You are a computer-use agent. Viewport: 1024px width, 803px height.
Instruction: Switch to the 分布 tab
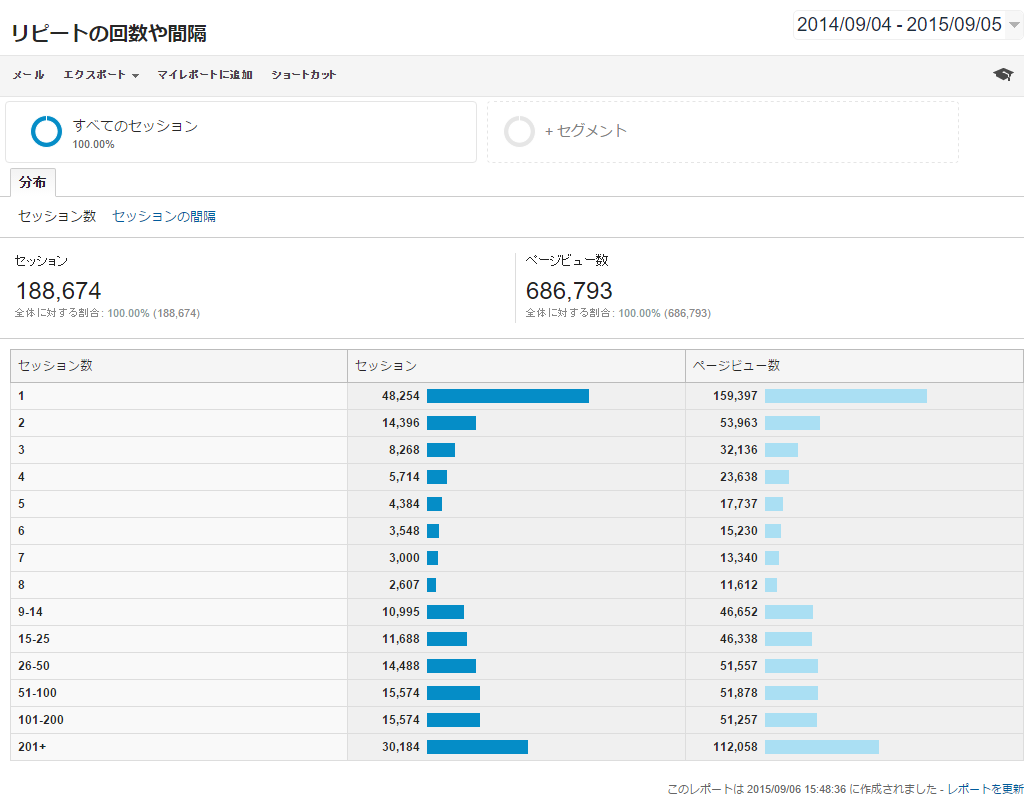pos(32,183)
